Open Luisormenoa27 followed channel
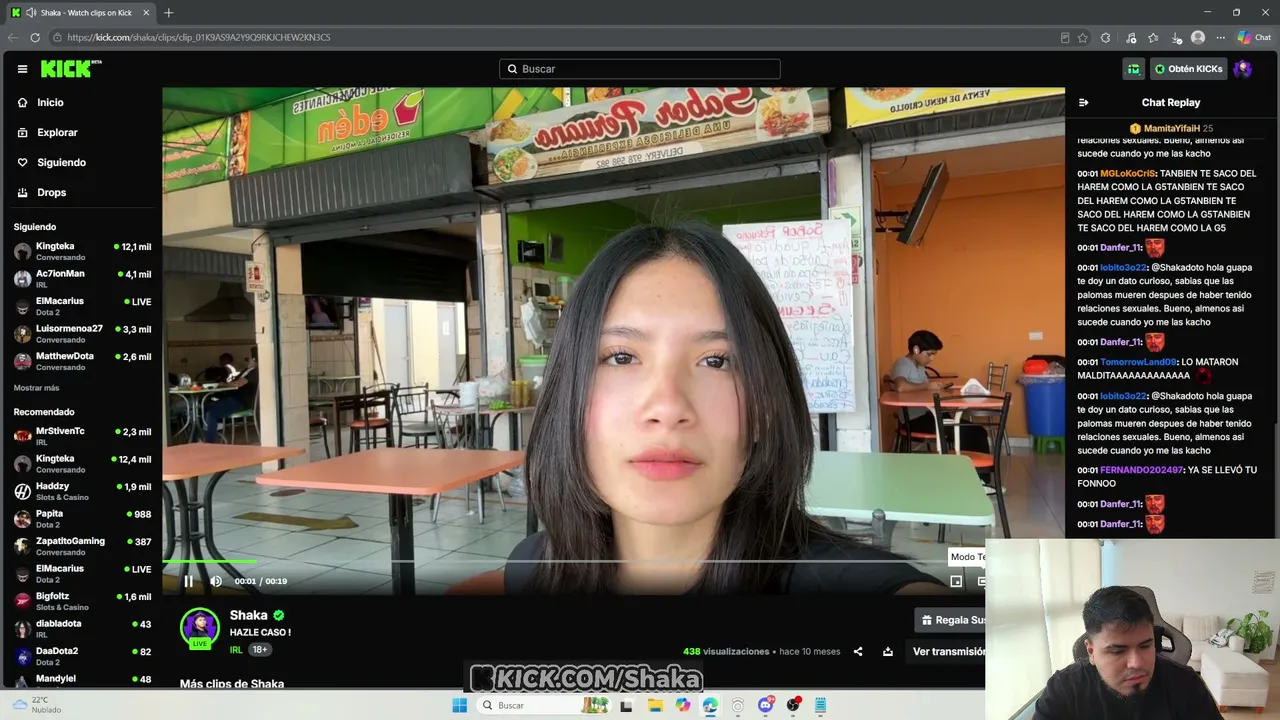Screen dimensions: 1280x720 click(x=82, y=333)
